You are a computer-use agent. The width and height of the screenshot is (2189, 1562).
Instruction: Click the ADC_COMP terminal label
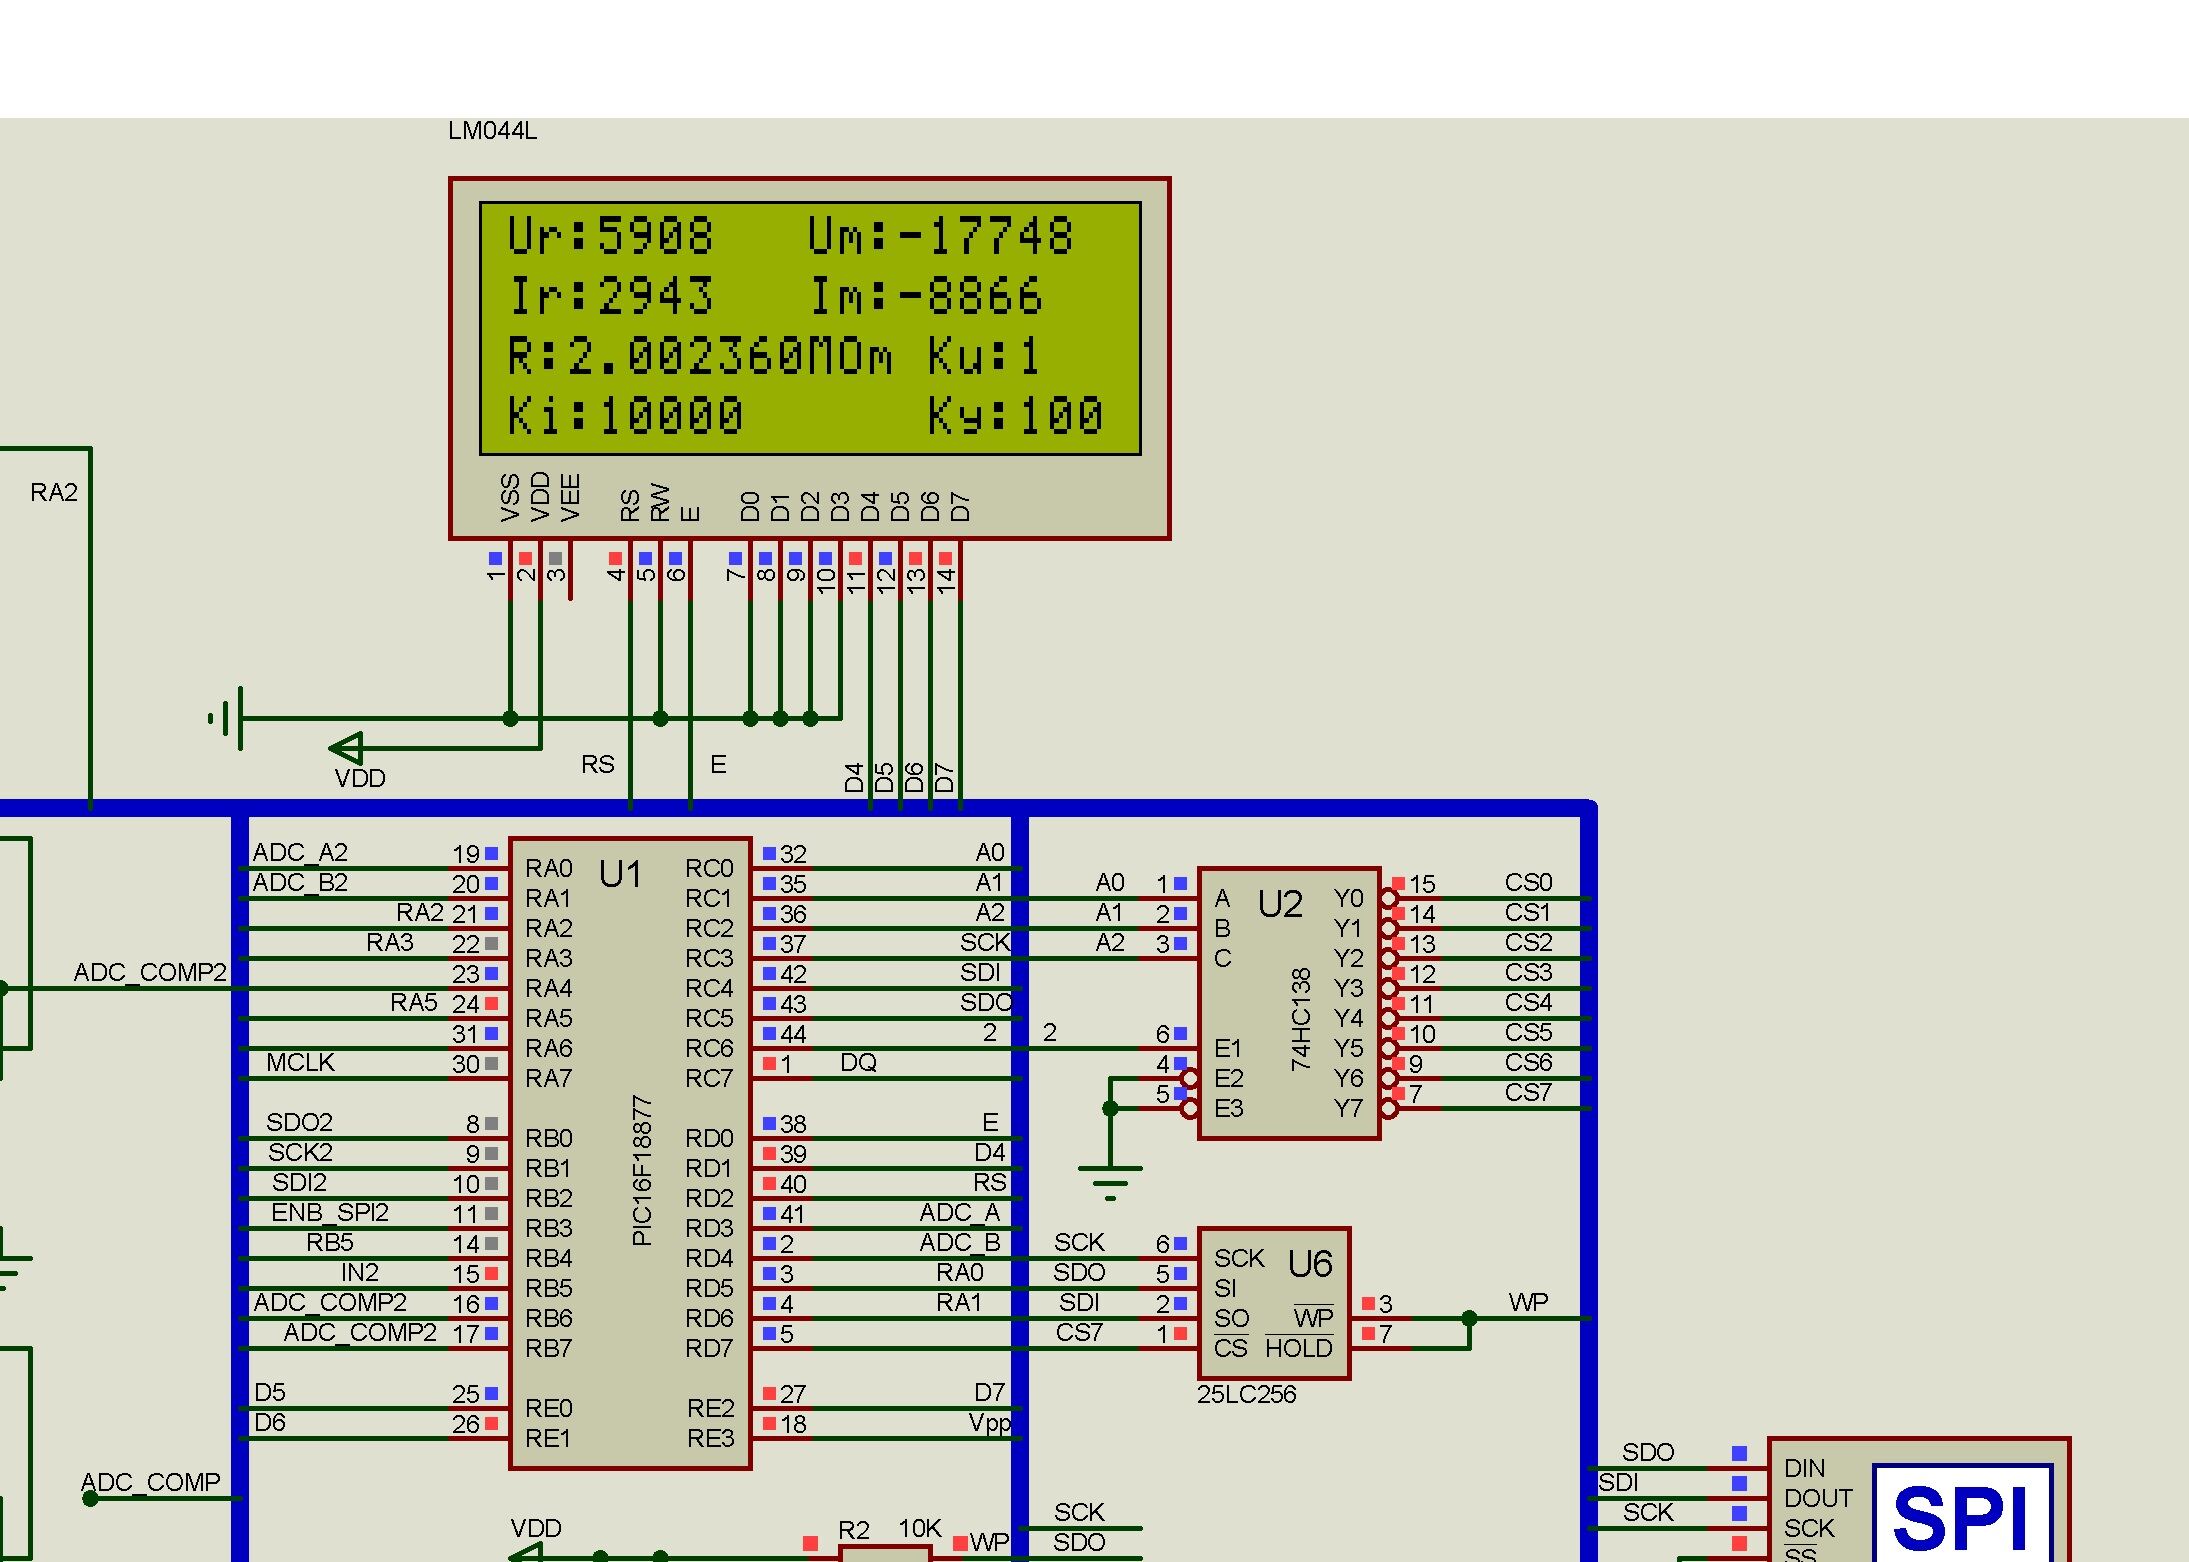[150, 1482]
